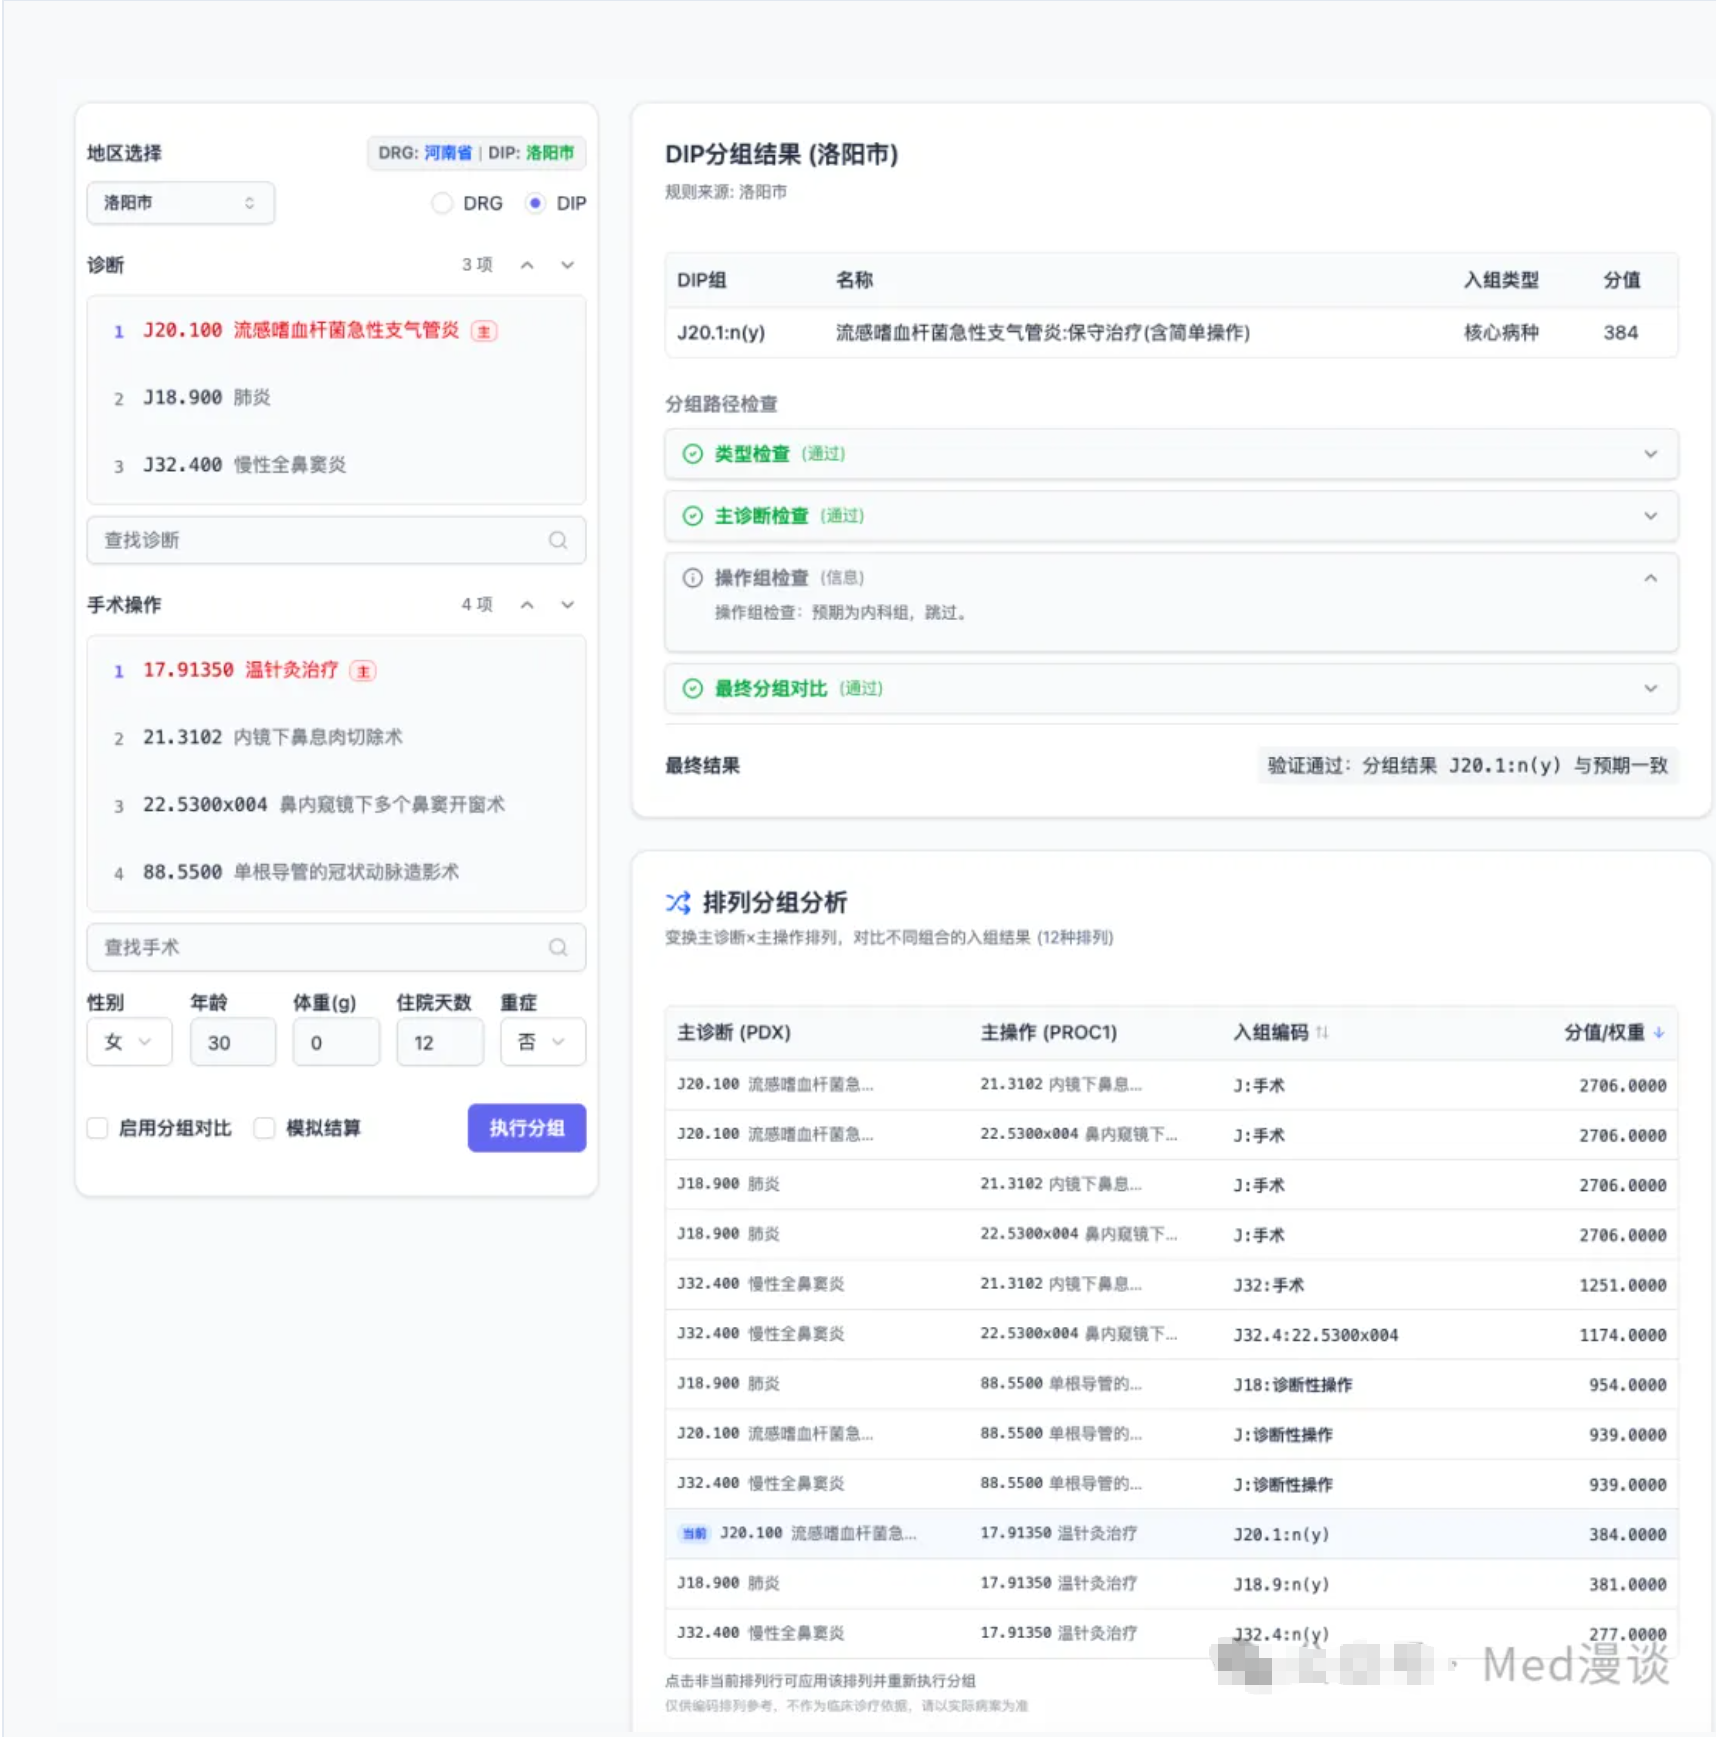
Task: Tick the 模拟结算 checkbox
Action: pos(265,1128)
